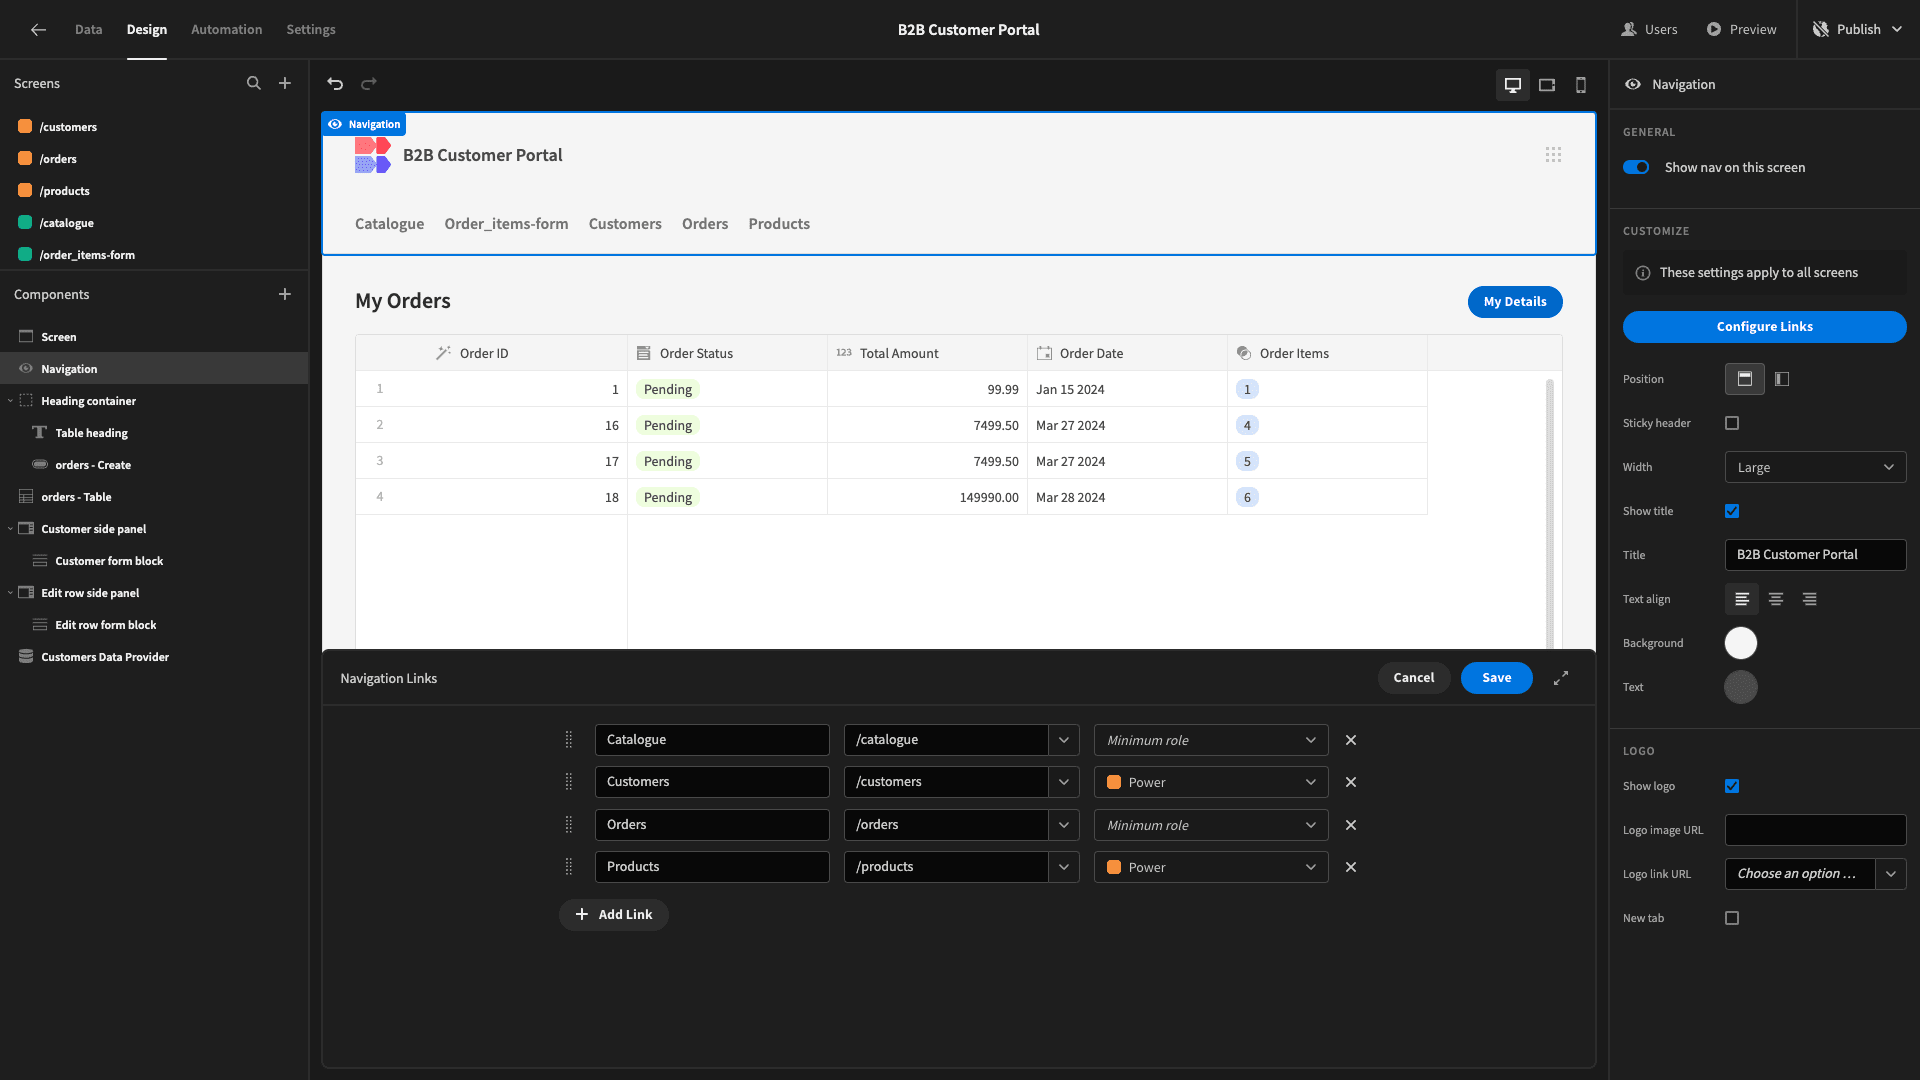Add a component with plus icon
The image size is (1920, 1080).
click(x=285, y=294)
